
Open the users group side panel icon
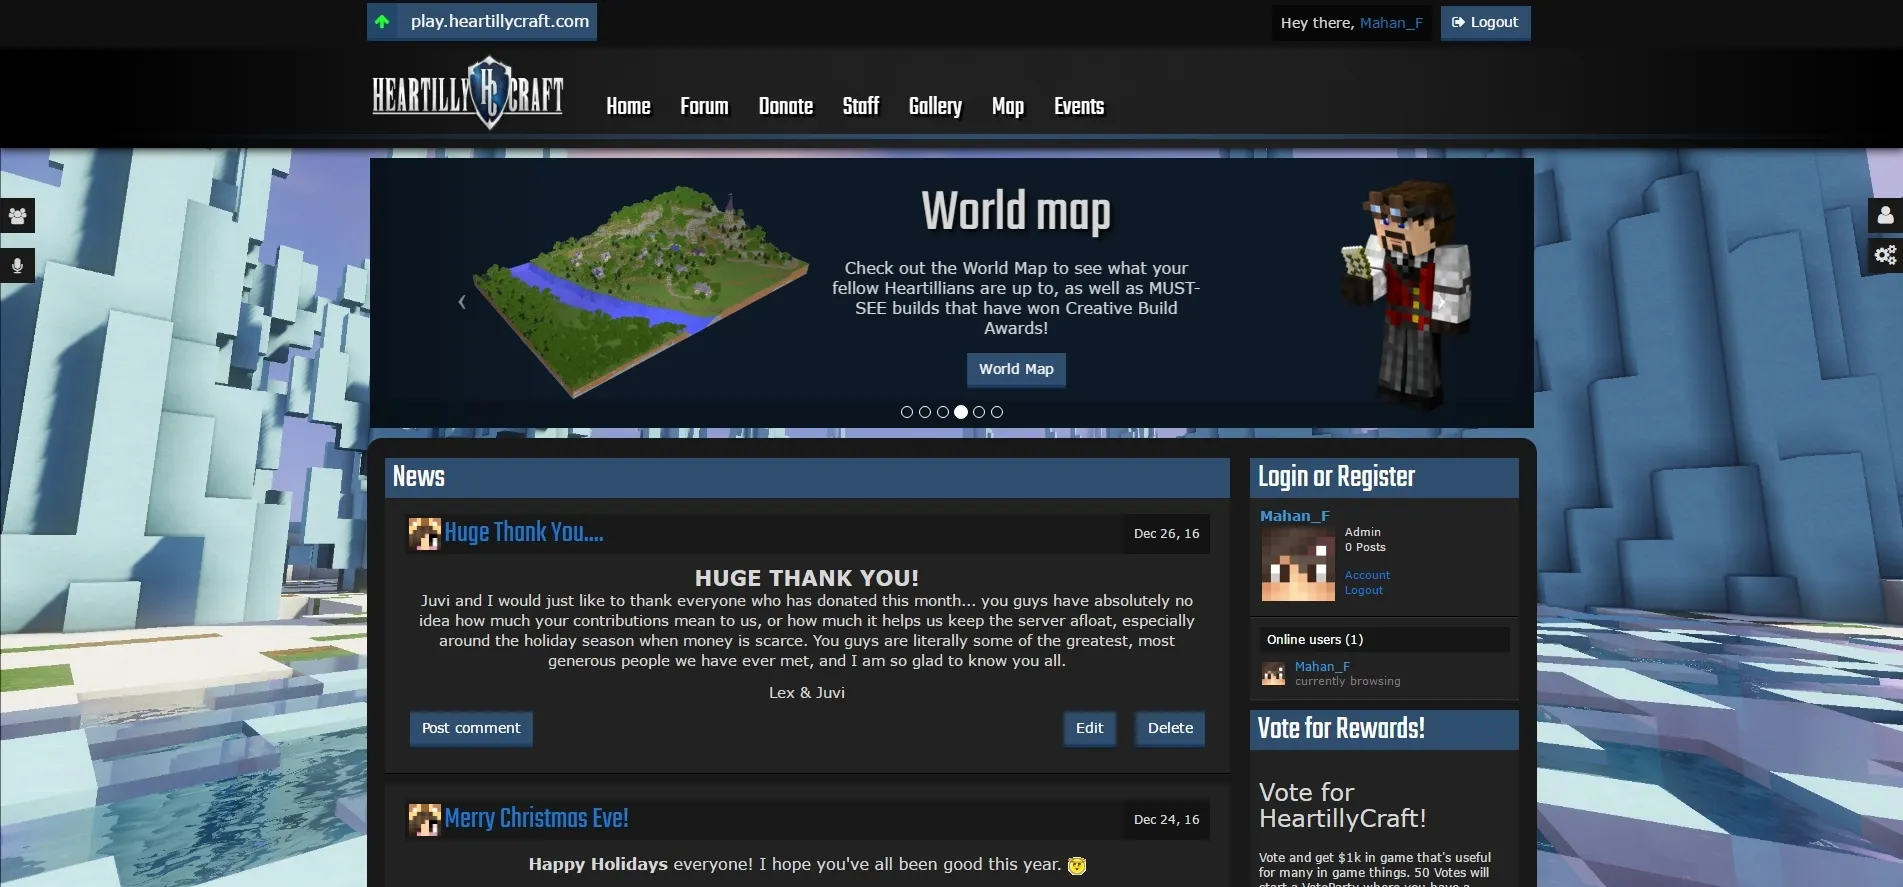click(17, 216)
